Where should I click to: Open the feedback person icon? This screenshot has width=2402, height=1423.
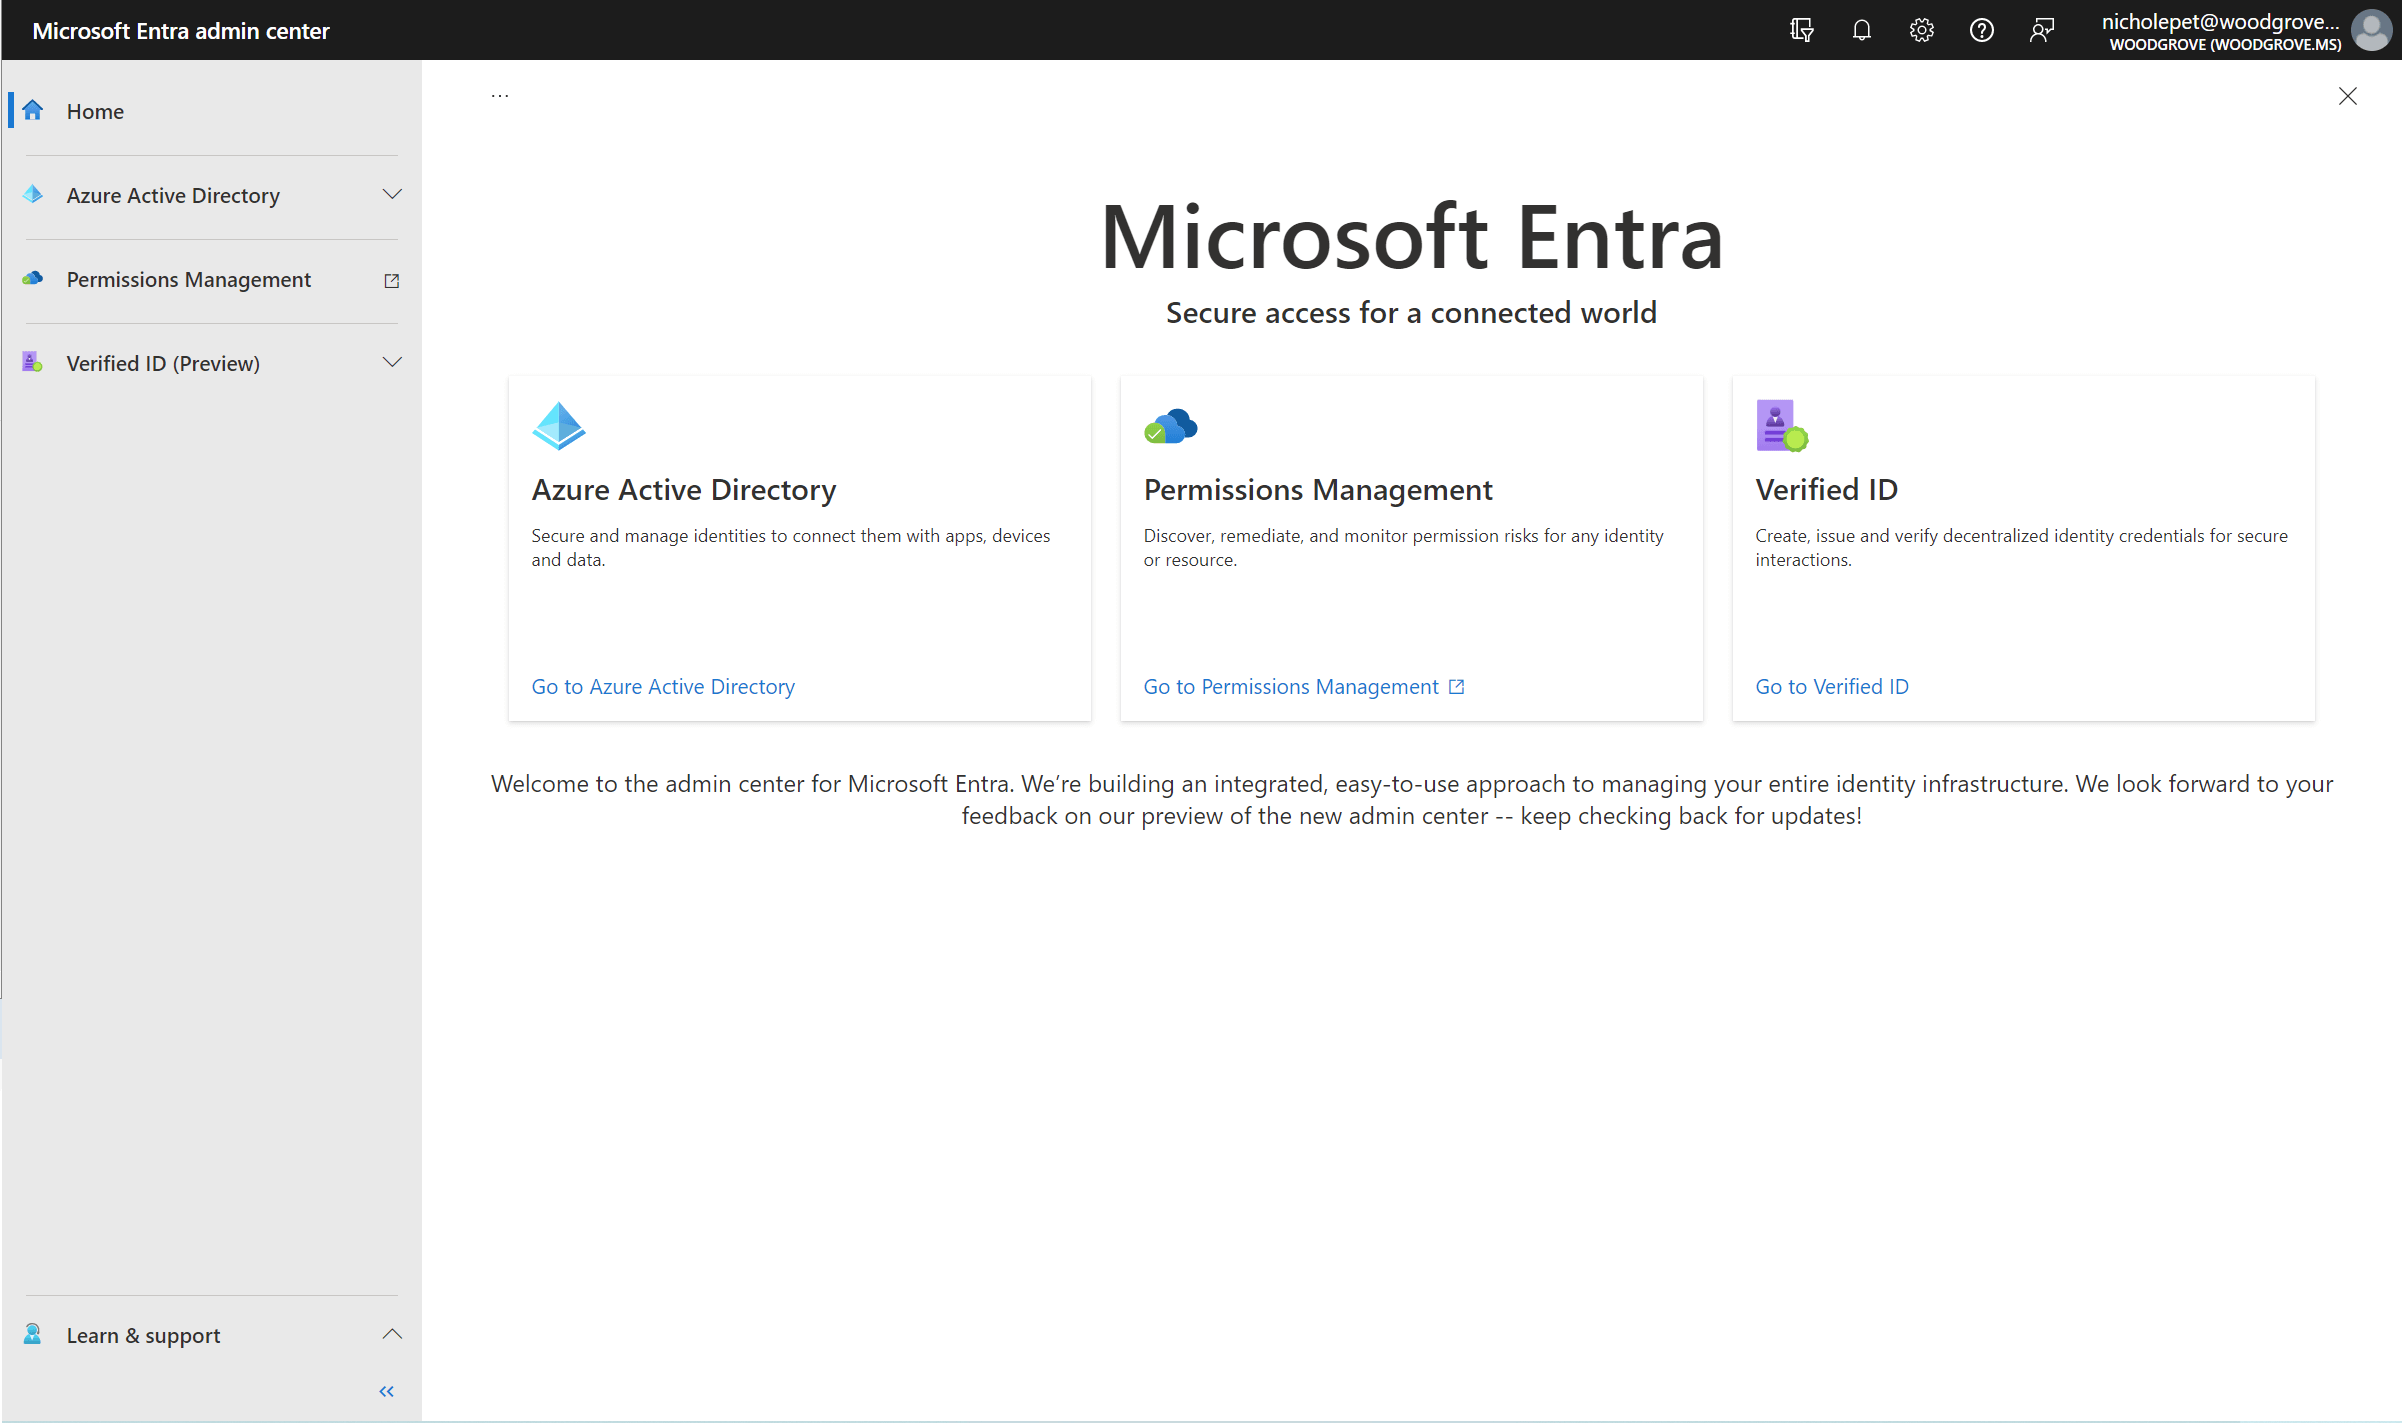[2041, 30]
